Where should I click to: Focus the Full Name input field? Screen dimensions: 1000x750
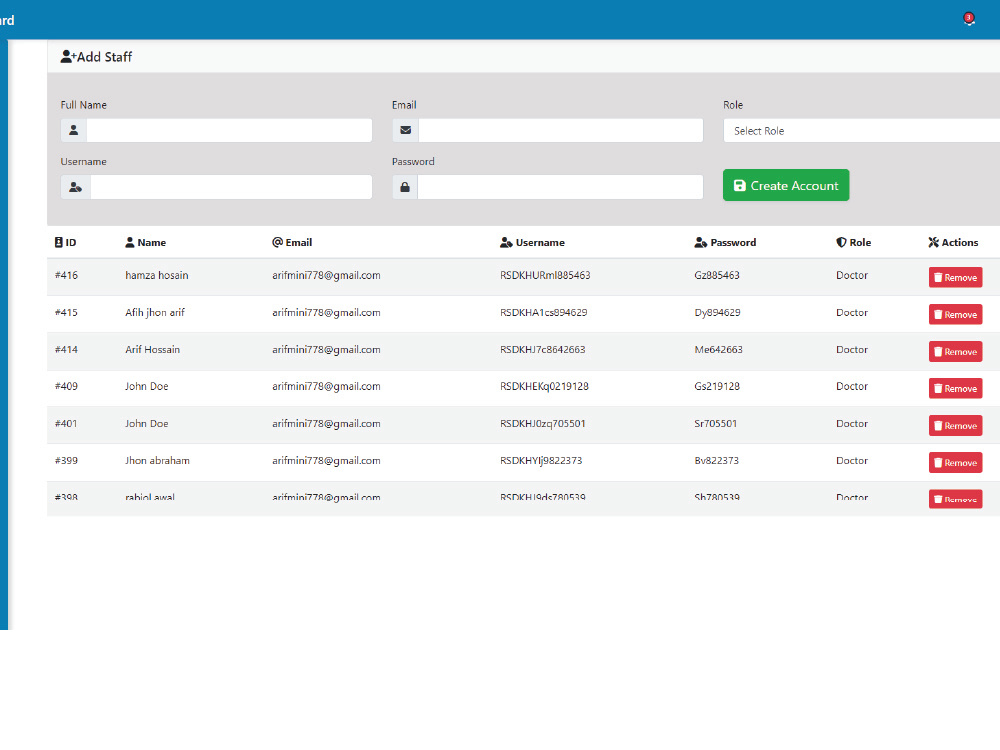[x=229, y=130]
